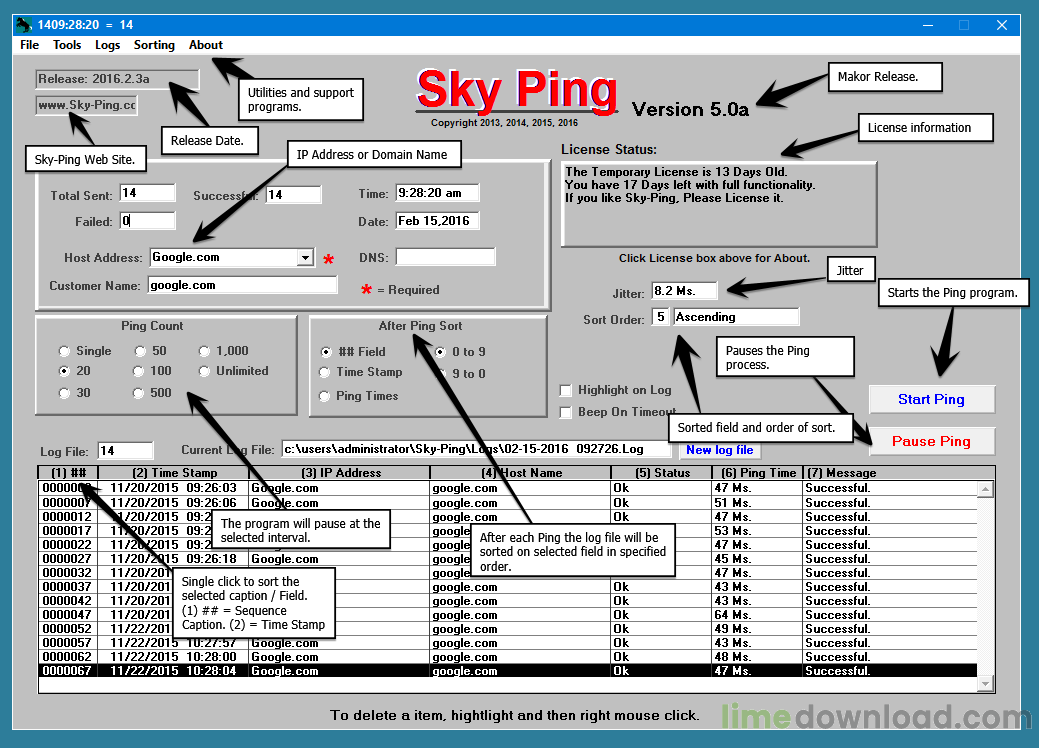Screen dimensions: 1039x748
Task: Click the Time field showing 9:28:20 am
Action: (x=437, y=193)
